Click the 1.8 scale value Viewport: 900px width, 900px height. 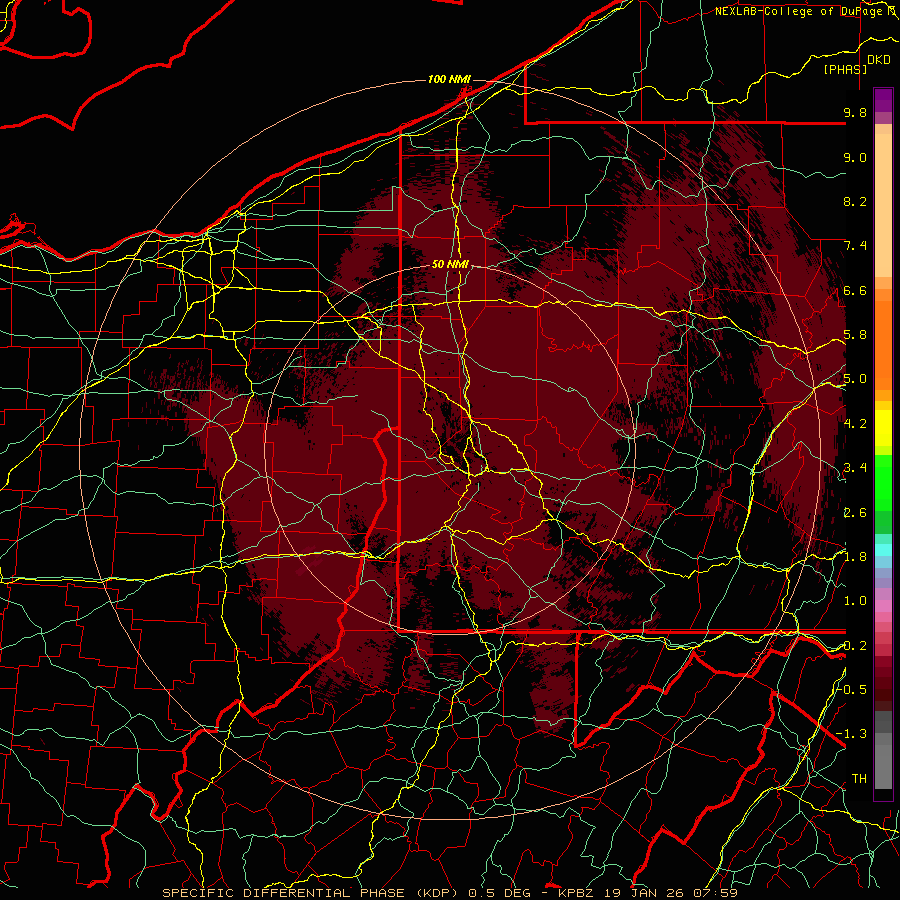(855, 557)
